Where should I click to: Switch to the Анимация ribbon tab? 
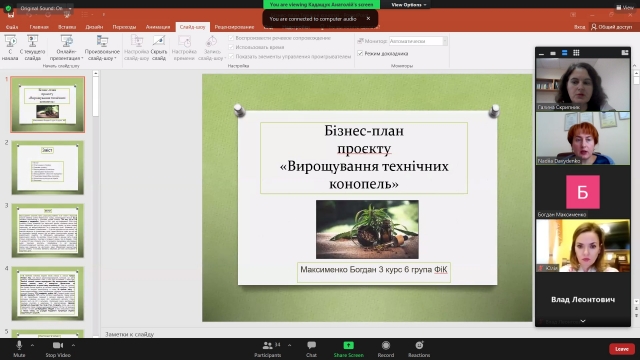pos(158,27)
